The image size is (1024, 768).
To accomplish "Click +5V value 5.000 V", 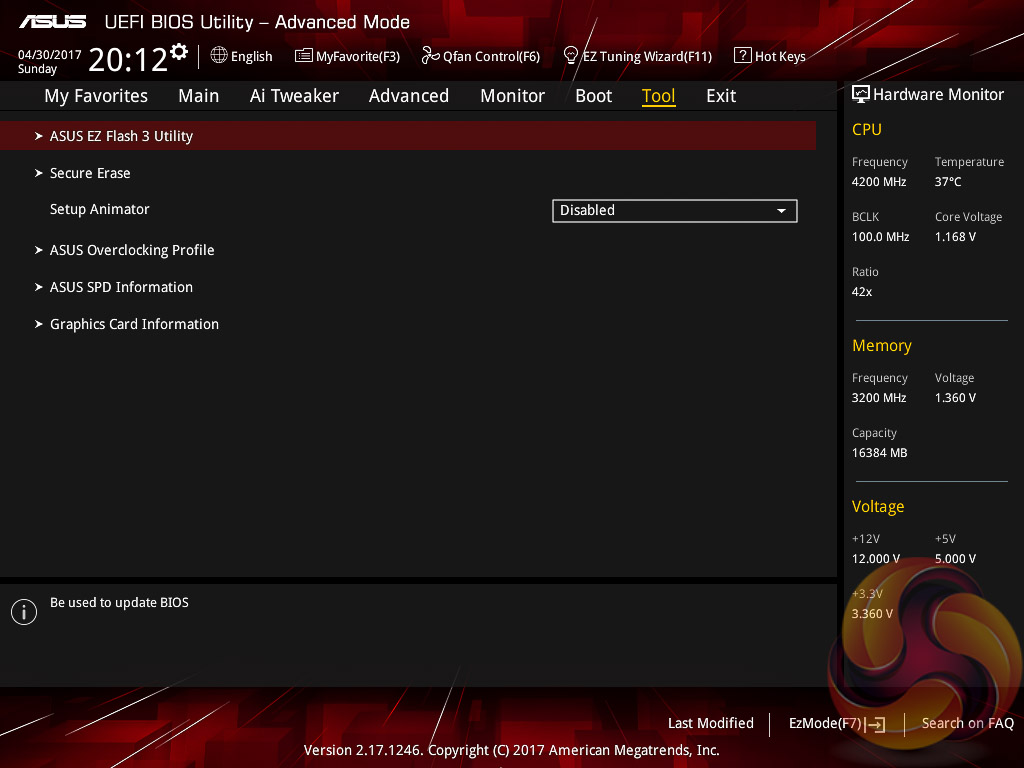I will click(955, 559).
